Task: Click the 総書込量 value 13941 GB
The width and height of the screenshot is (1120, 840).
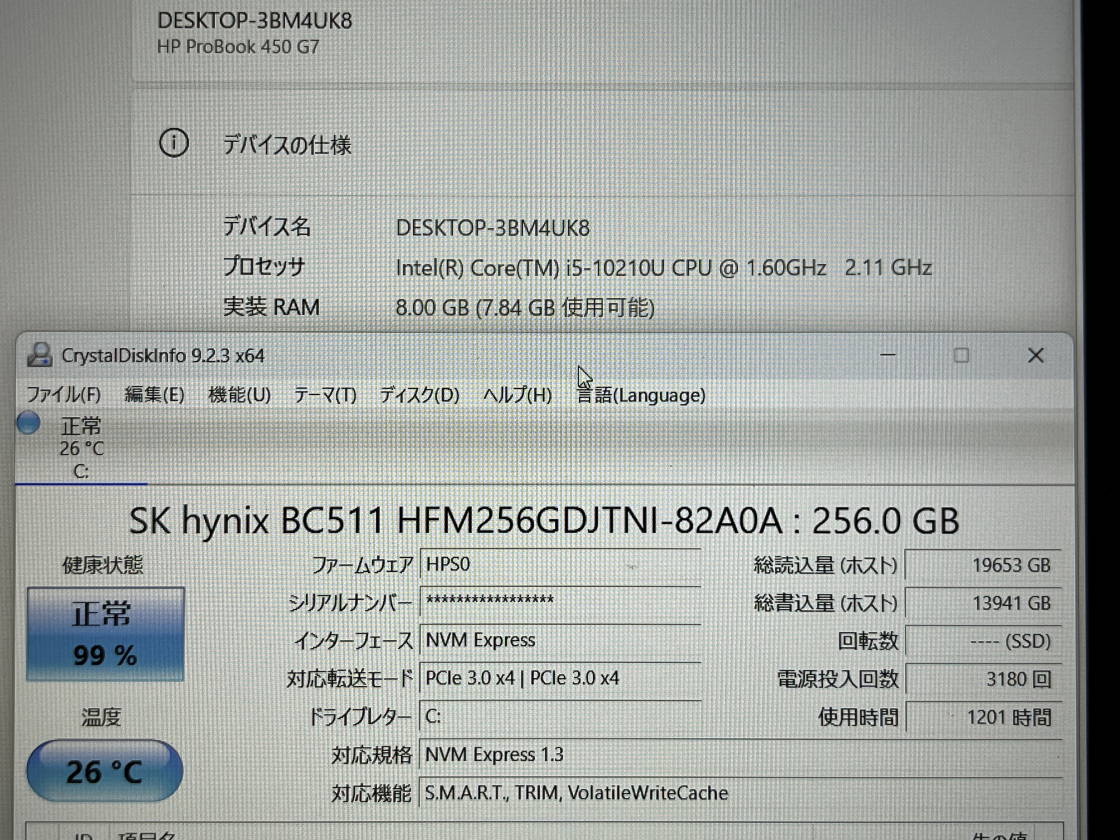Action: (984, 604)
